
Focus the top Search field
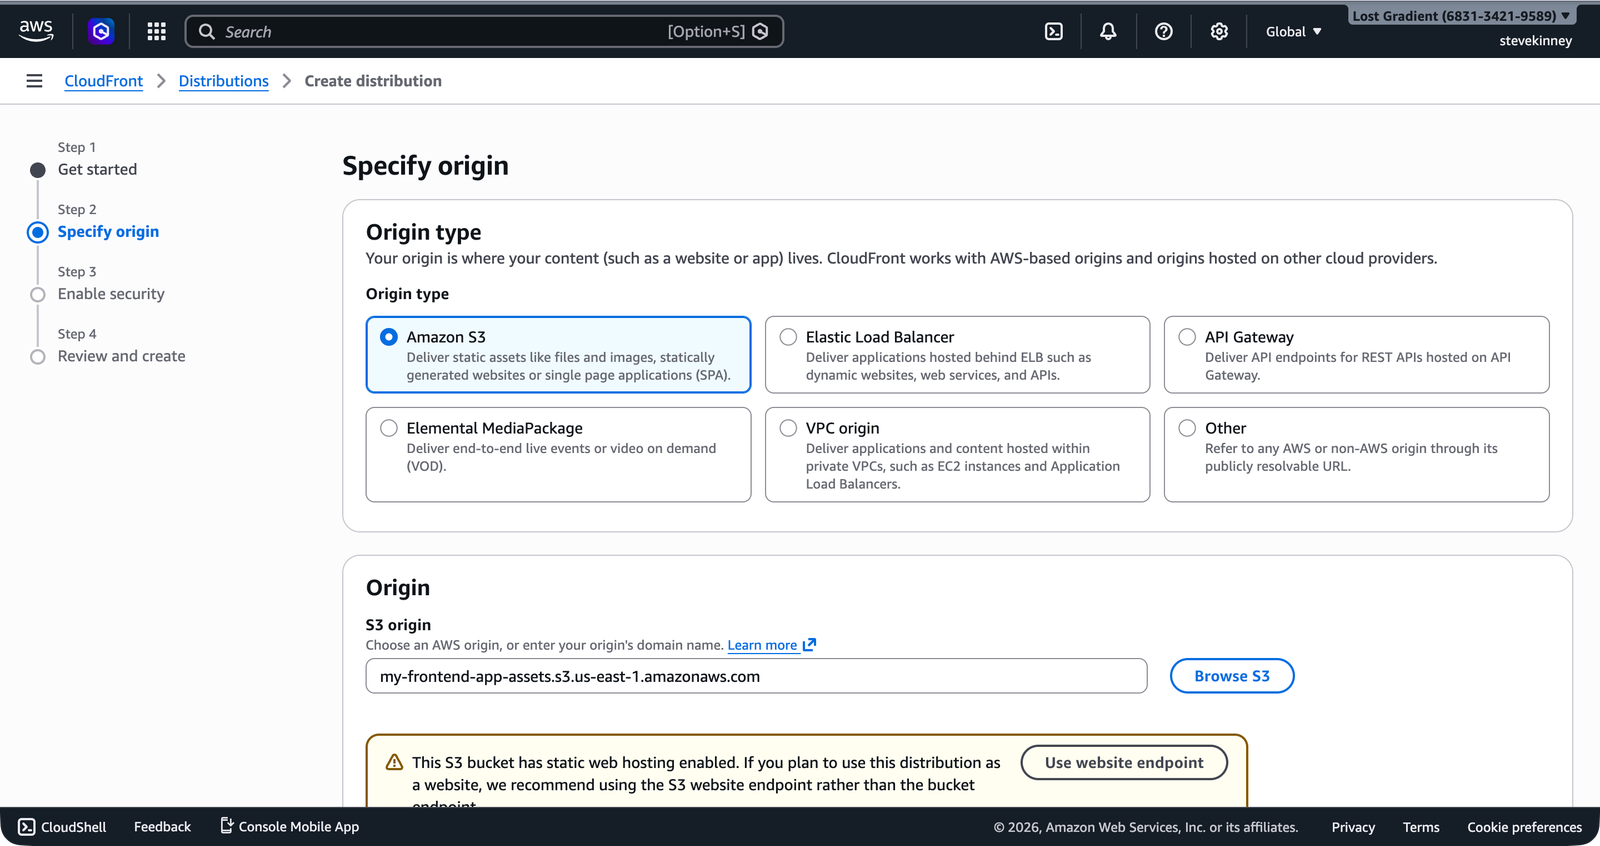coord(484,32)
